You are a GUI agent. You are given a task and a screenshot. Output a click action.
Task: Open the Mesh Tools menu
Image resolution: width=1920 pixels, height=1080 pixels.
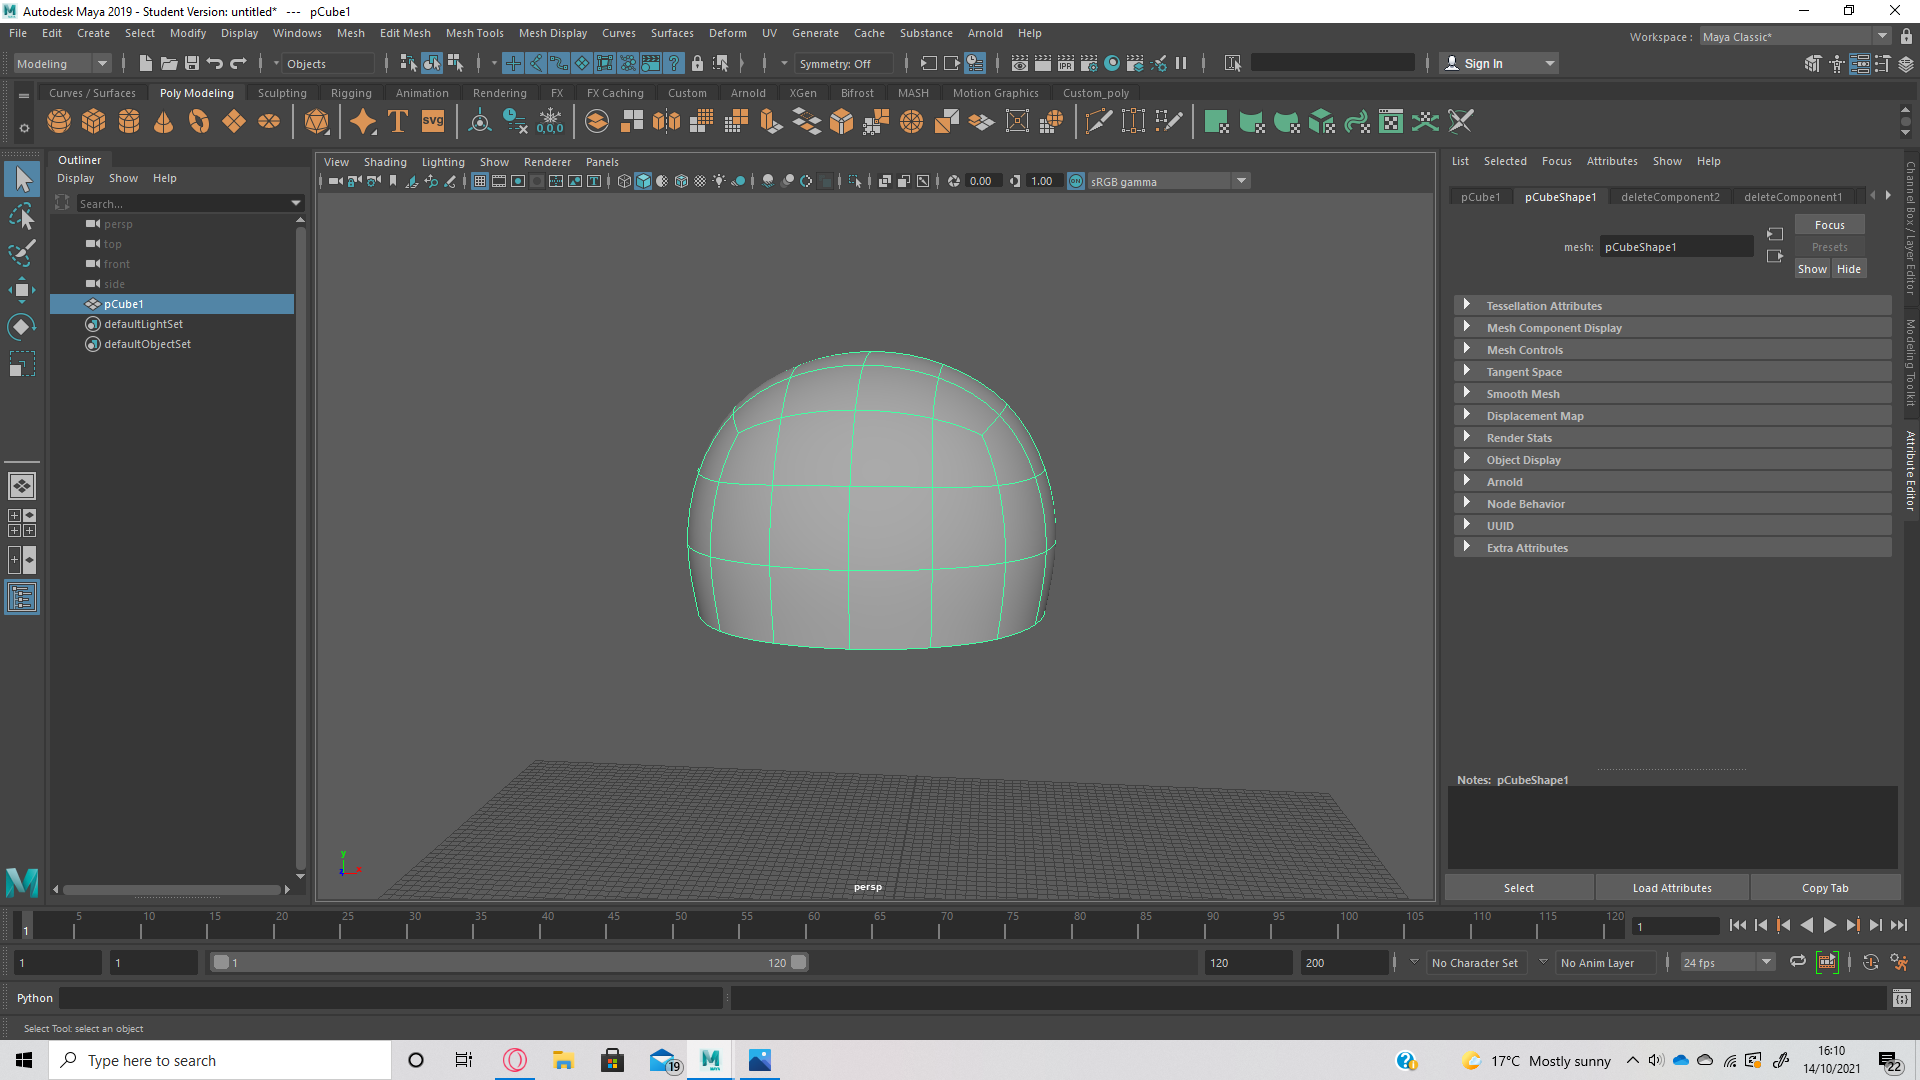pyautogui.click(x=474, y=33)
